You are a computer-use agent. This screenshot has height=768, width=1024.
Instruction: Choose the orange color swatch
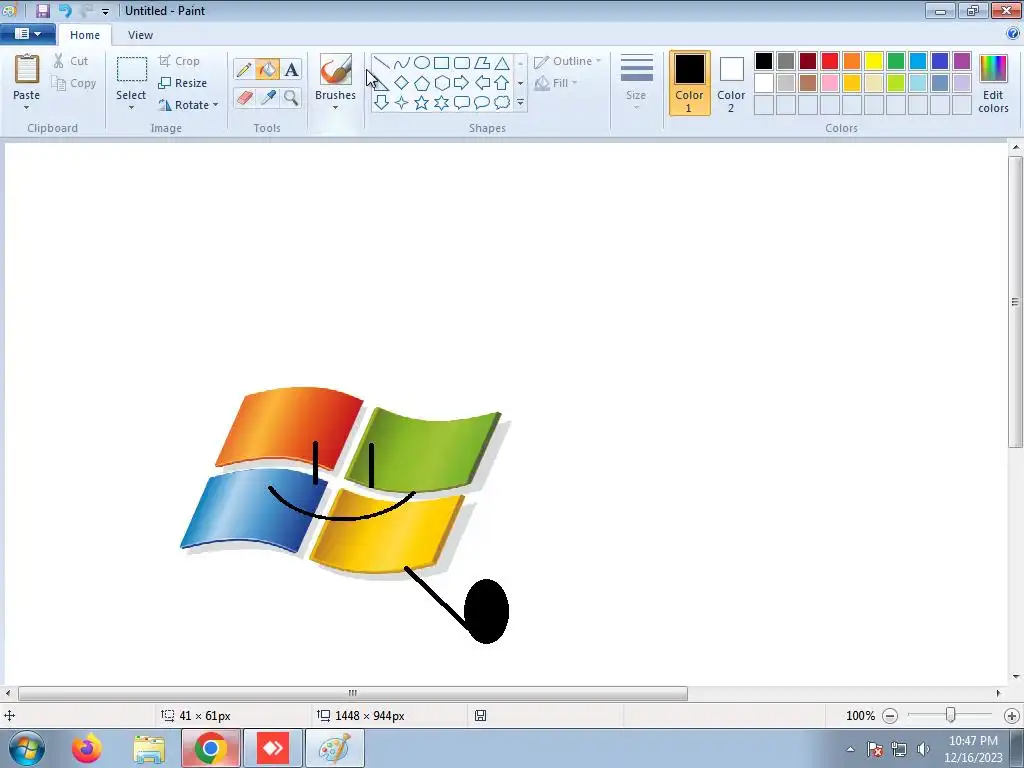(x=852, y=61)
